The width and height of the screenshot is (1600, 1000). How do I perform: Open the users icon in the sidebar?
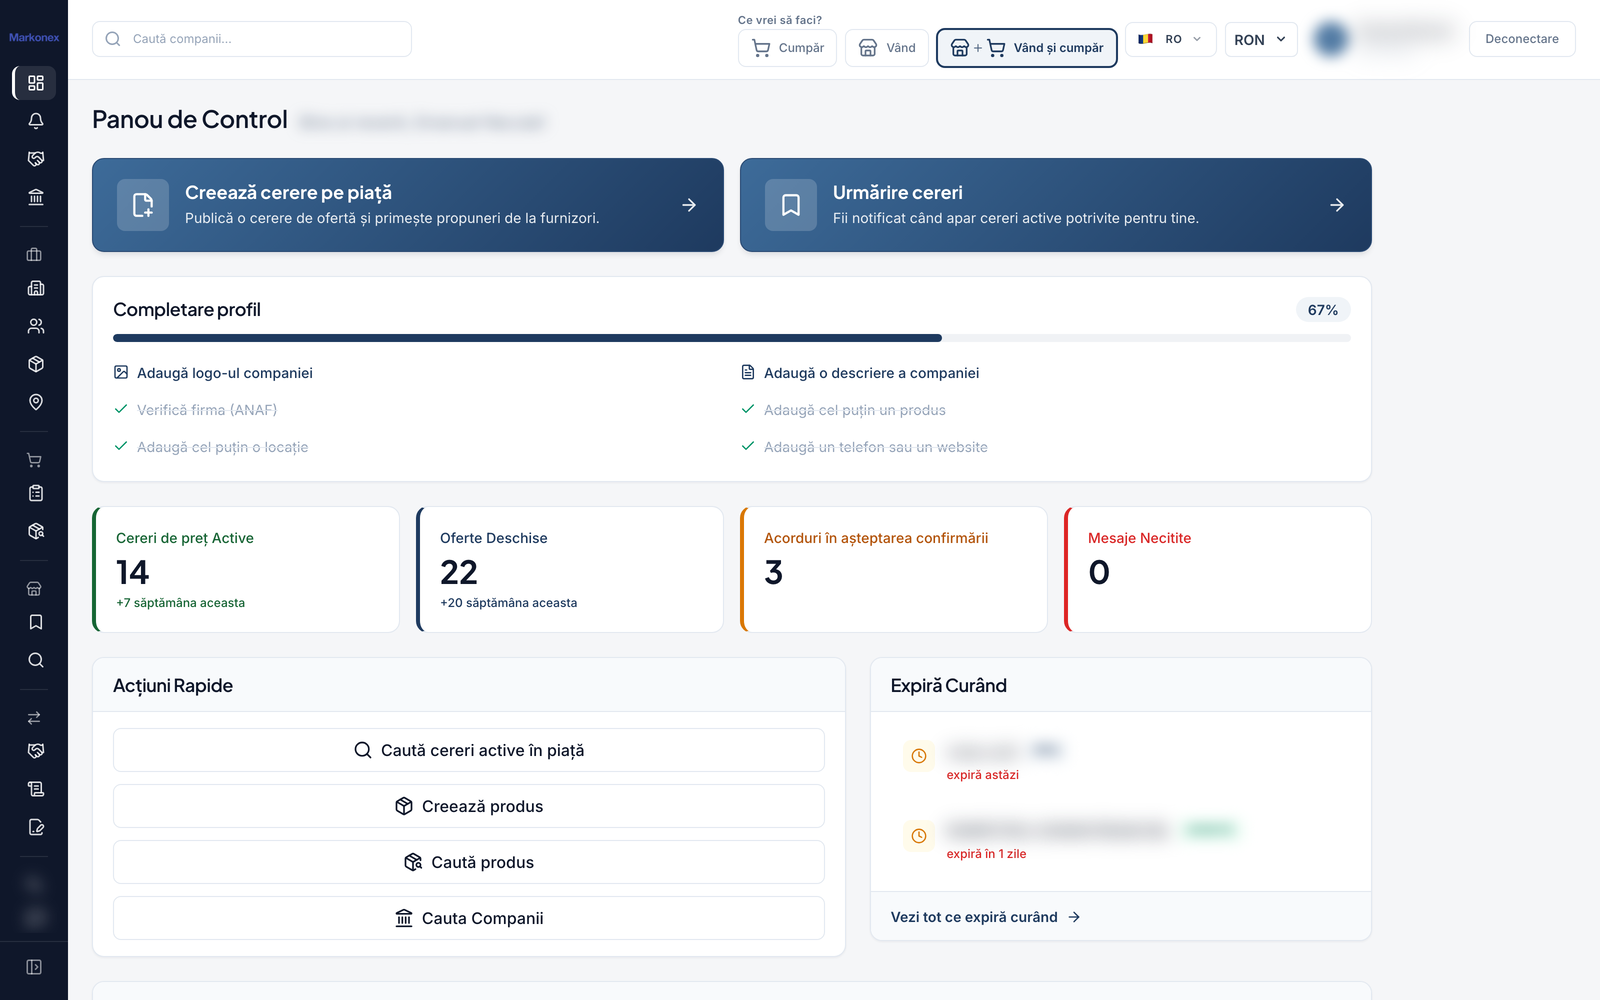pyautogui.click(x=35, y=326)
